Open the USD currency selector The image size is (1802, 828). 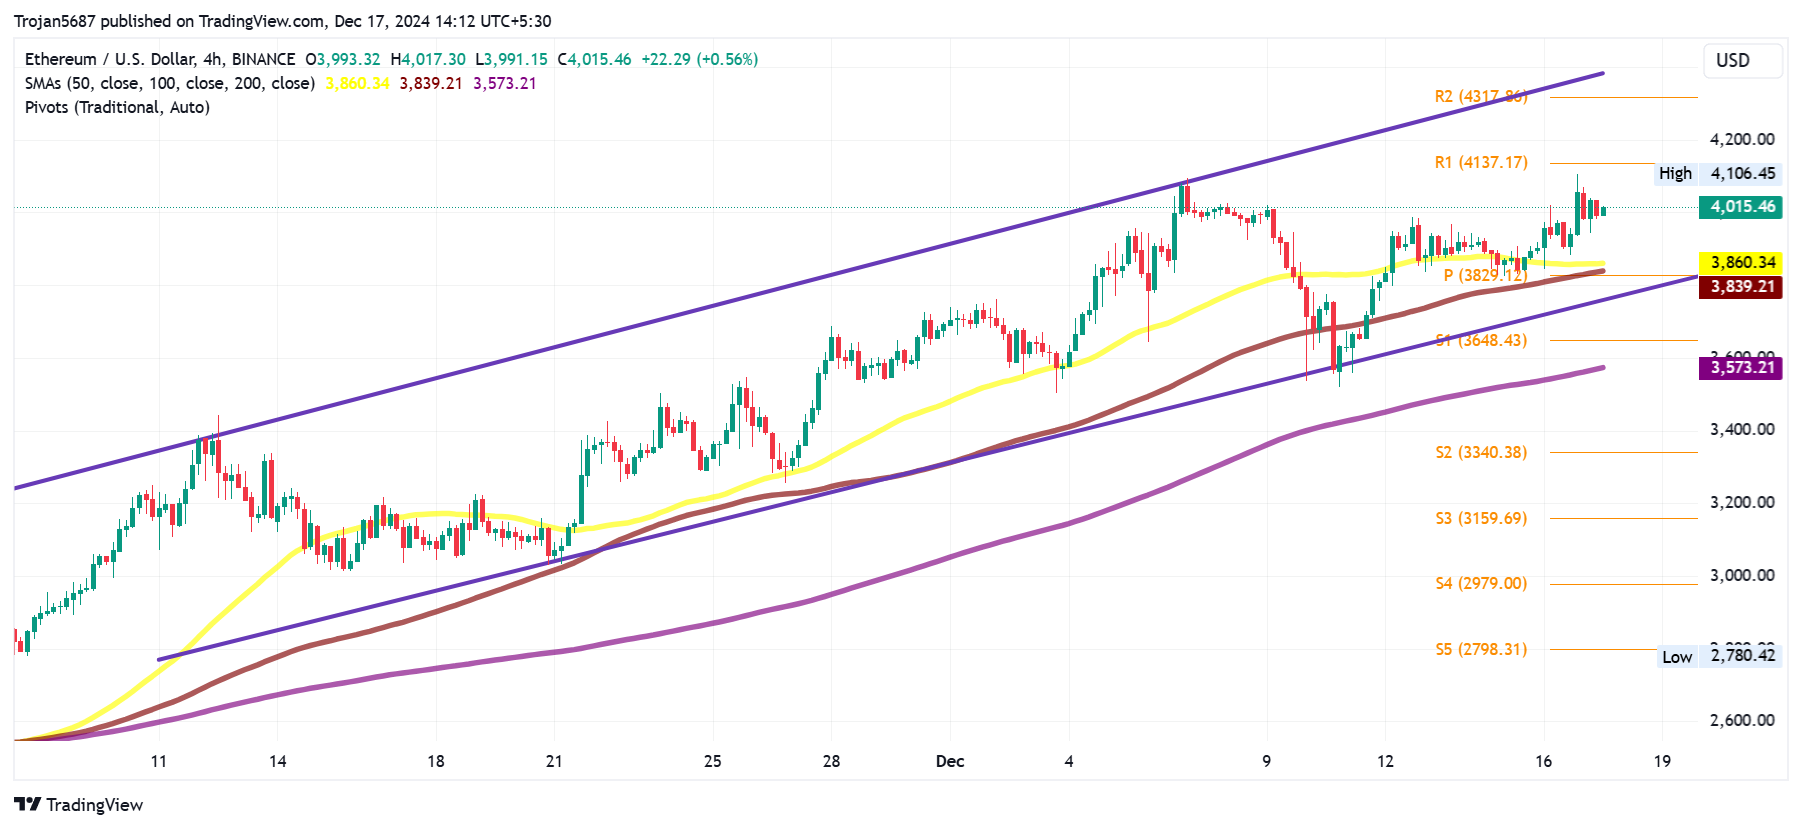[x=1741, y=60]
